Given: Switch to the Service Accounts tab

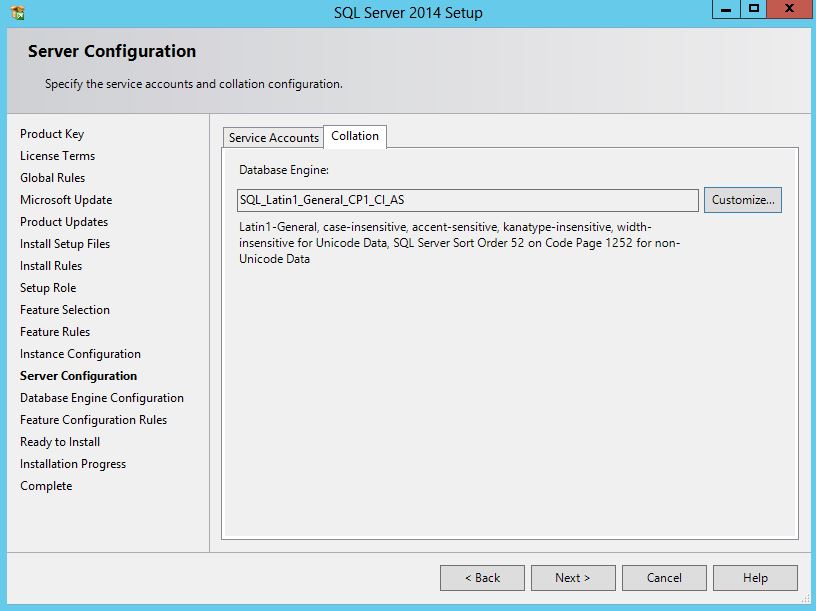Looking at the screenshot, I should pyautogui.click(x=273, y=138).
